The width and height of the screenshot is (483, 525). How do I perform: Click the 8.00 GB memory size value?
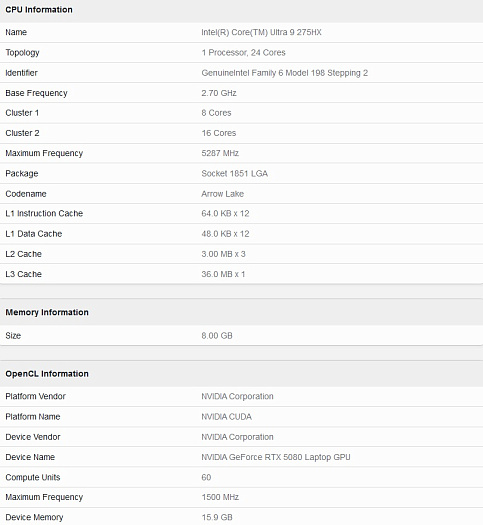click(x=217, y=335)
